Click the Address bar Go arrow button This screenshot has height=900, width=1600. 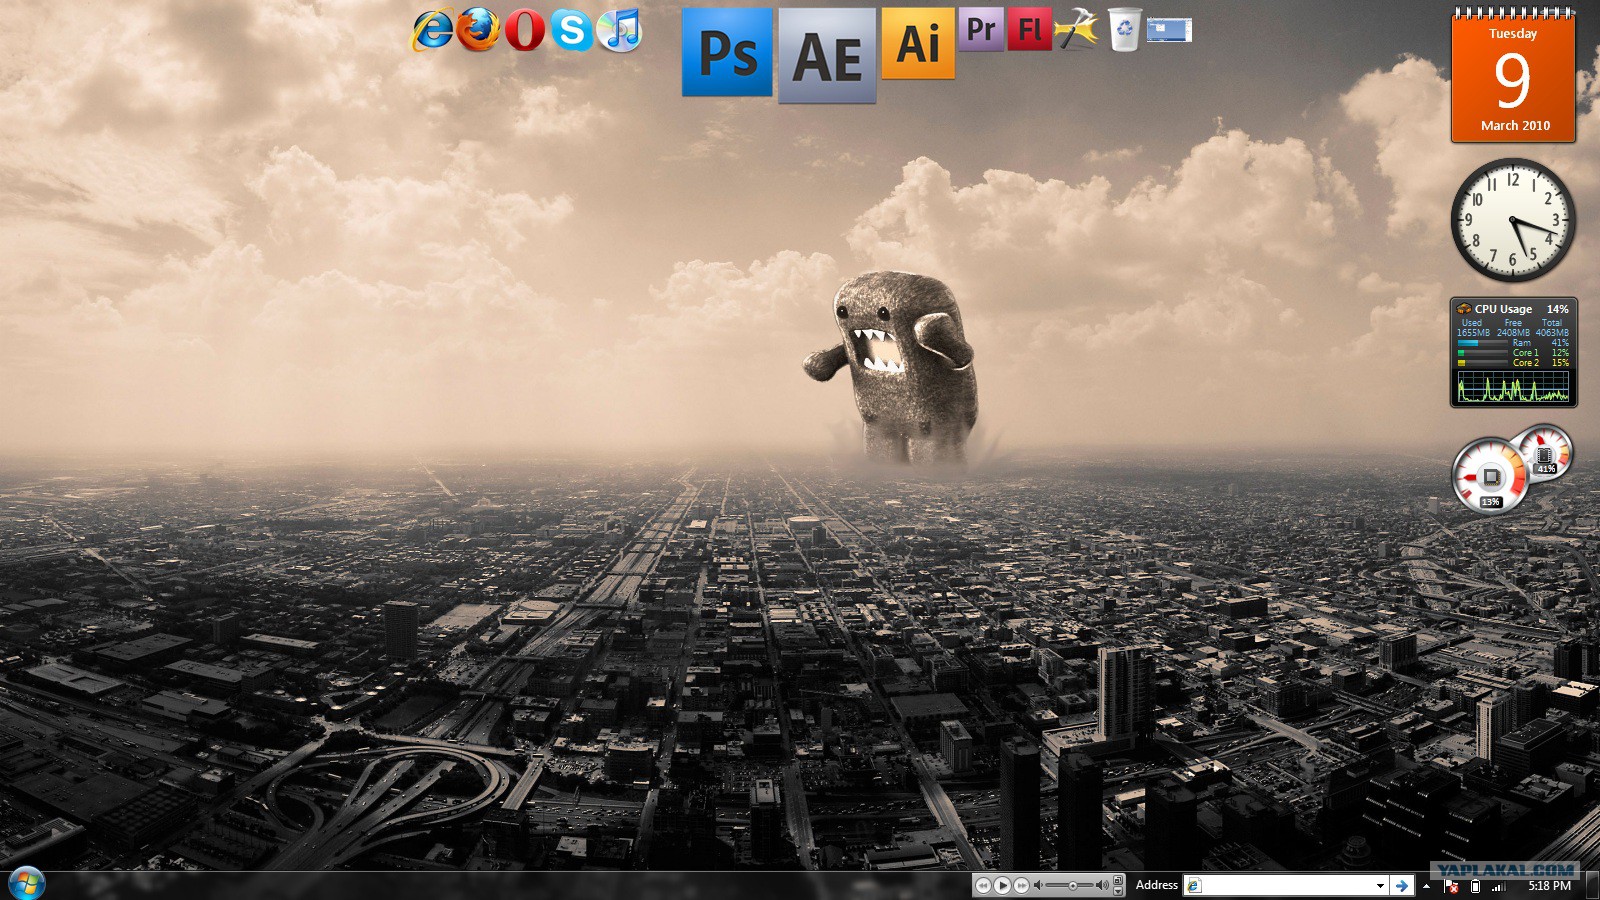(x=1401, y=885)
